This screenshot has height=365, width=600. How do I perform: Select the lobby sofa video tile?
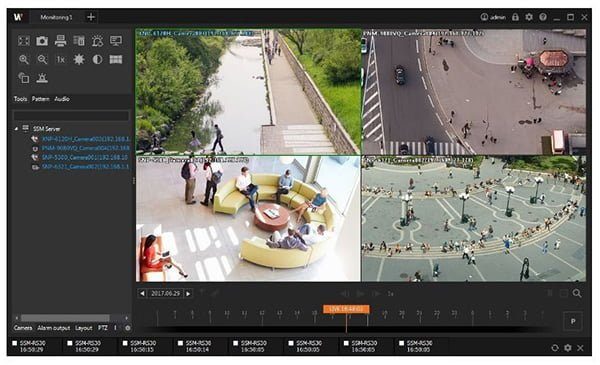tap(248, 218)
